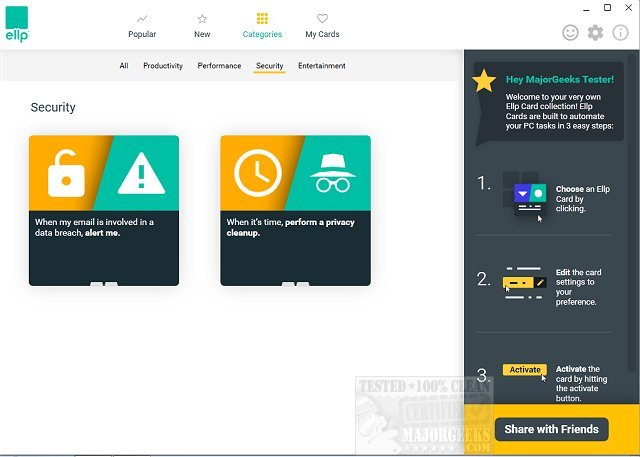
Task: Maximize the Ellp window
Action: [607, 8]
